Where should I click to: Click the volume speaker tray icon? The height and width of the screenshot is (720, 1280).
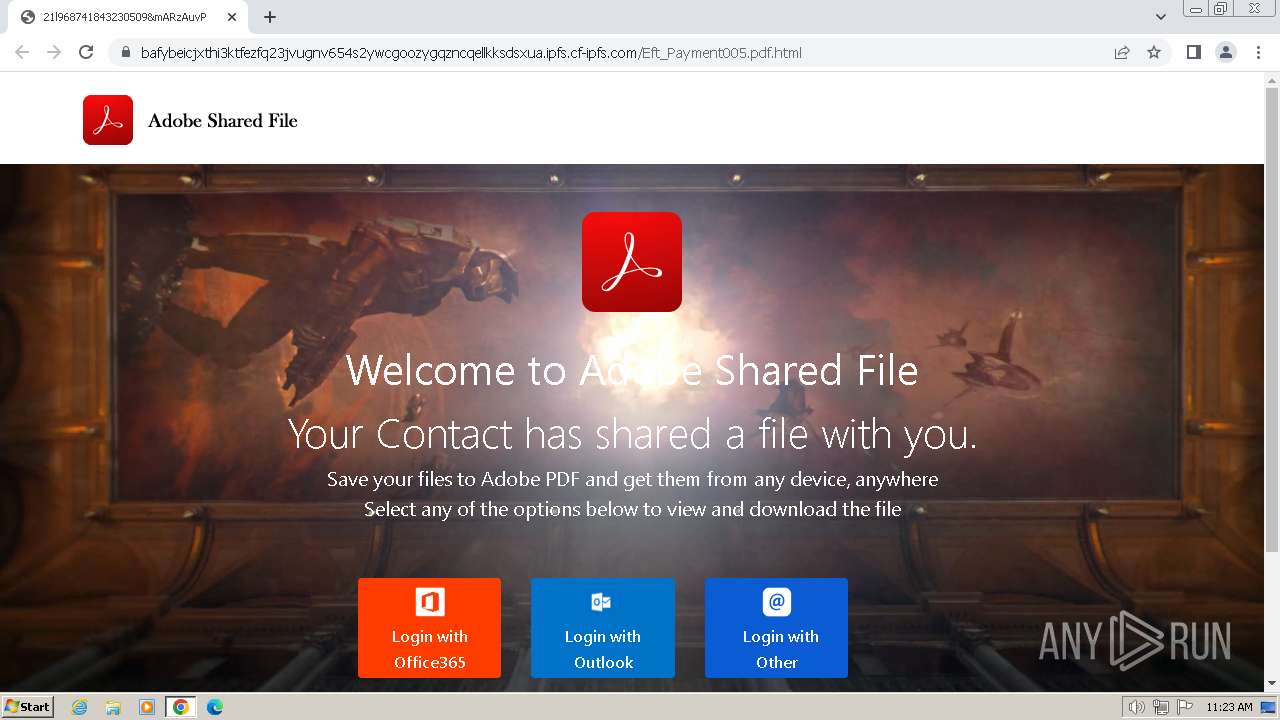pyautogui.click(x=1137, y=707)
